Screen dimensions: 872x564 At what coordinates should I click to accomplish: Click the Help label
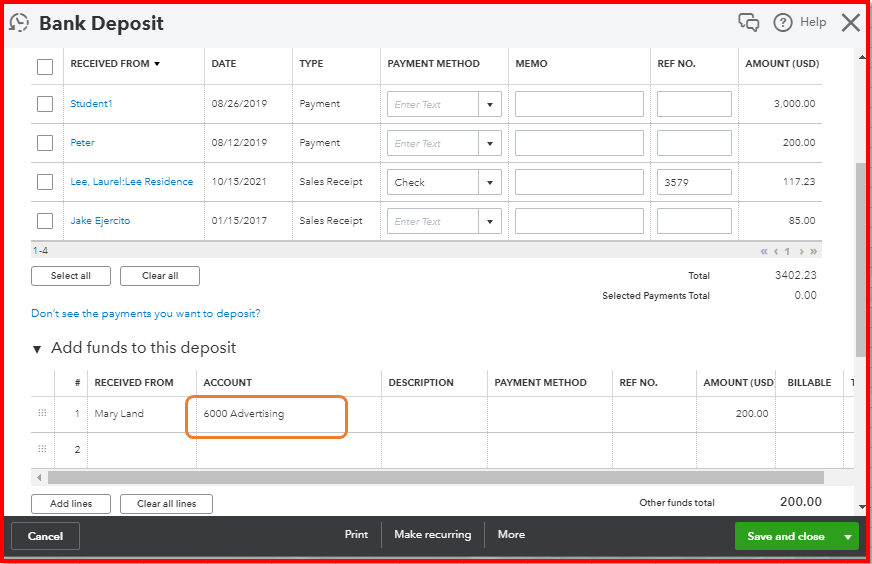coord(813,22)
